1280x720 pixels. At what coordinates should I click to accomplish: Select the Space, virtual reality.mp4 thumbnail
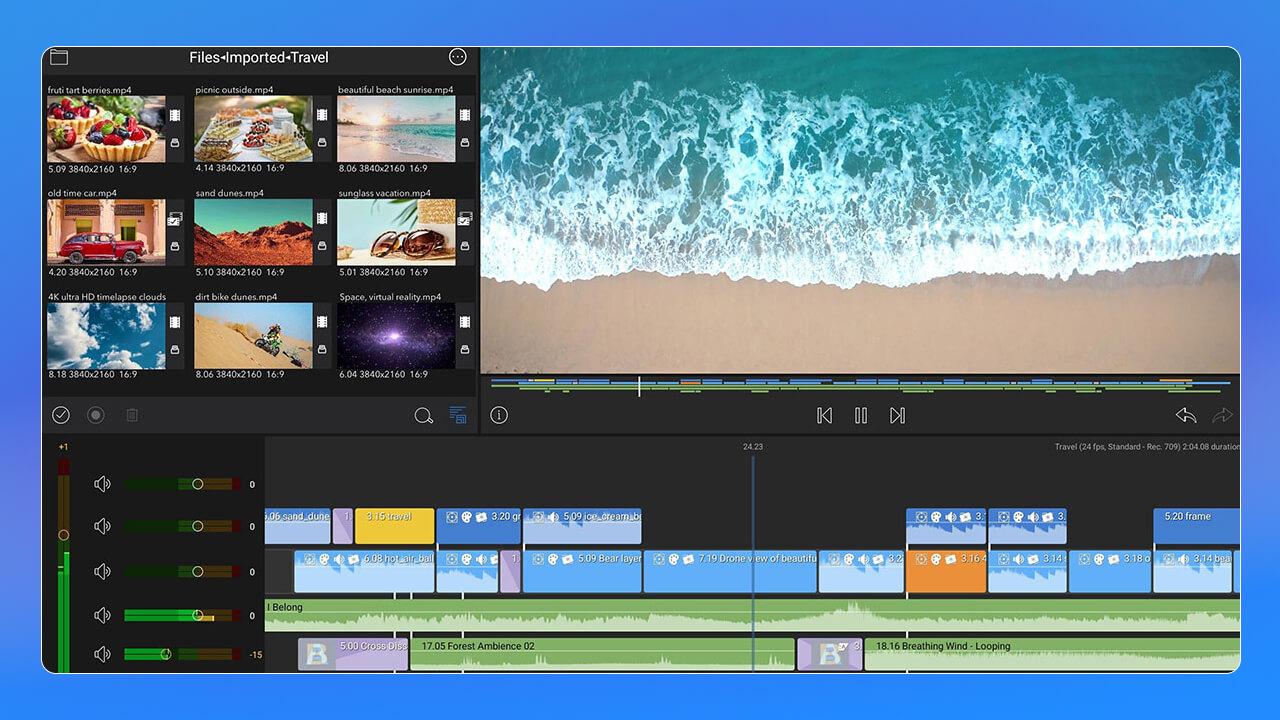point(396,336)
